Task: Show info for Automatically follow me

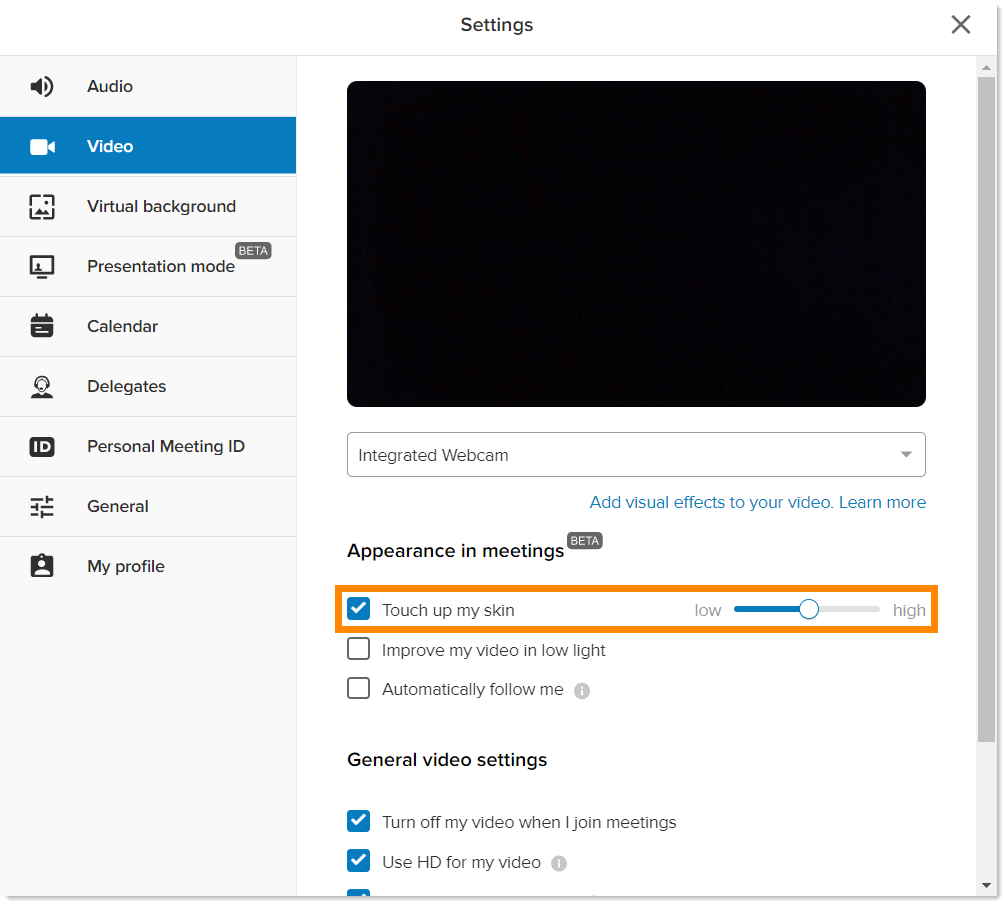Action: click(582, 691)
